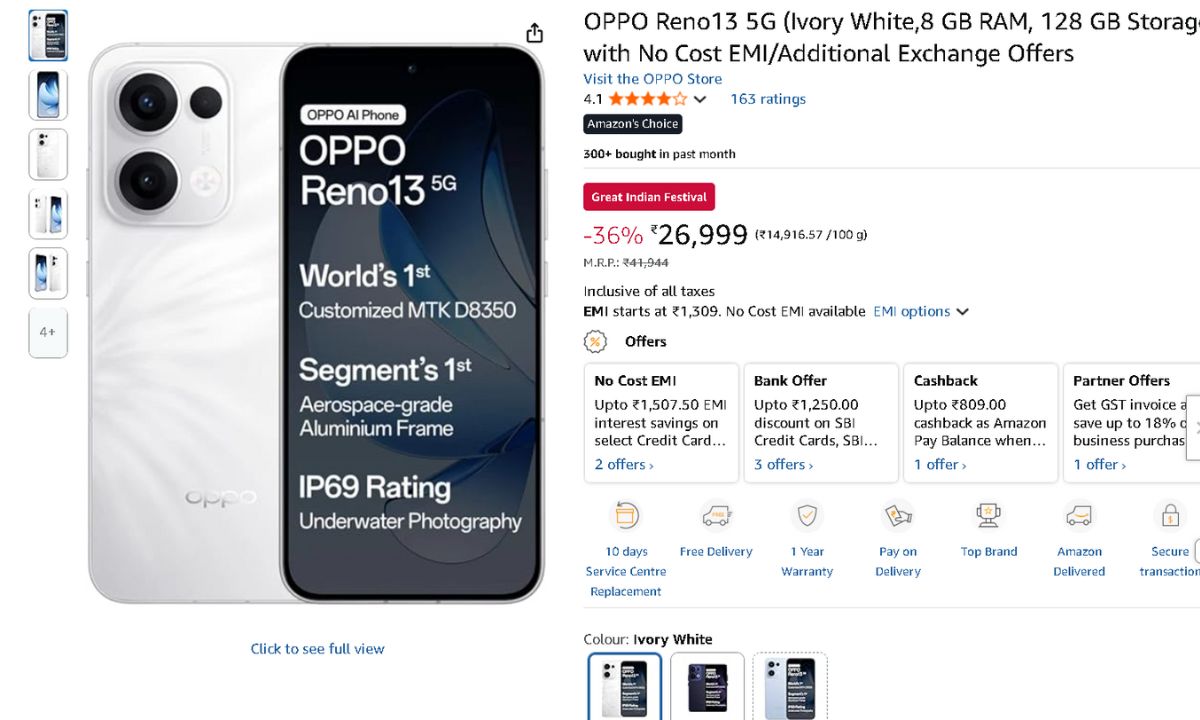The image size is (1200, 720).
Task: Expand the 2 offers No Cost EMI link
Action: pyautogui.click(x=624, y=465)
